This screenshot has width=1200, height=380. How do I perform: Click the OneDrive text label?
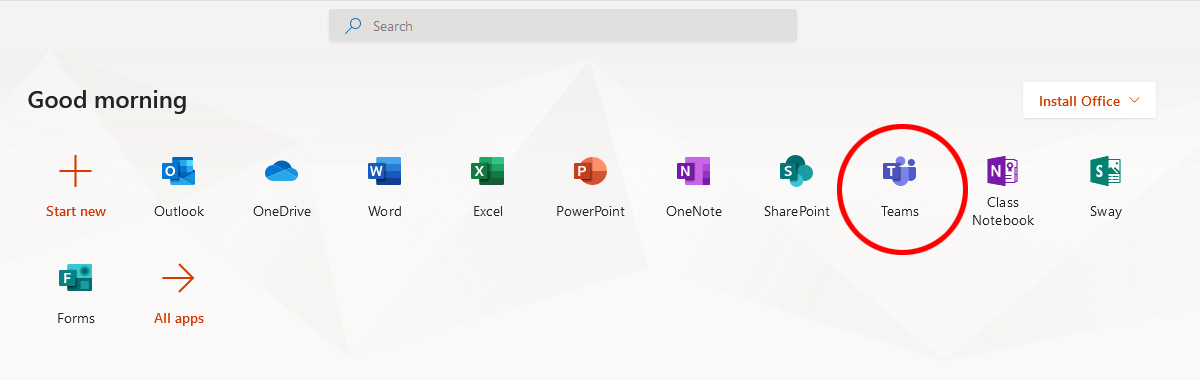(282, 212)
